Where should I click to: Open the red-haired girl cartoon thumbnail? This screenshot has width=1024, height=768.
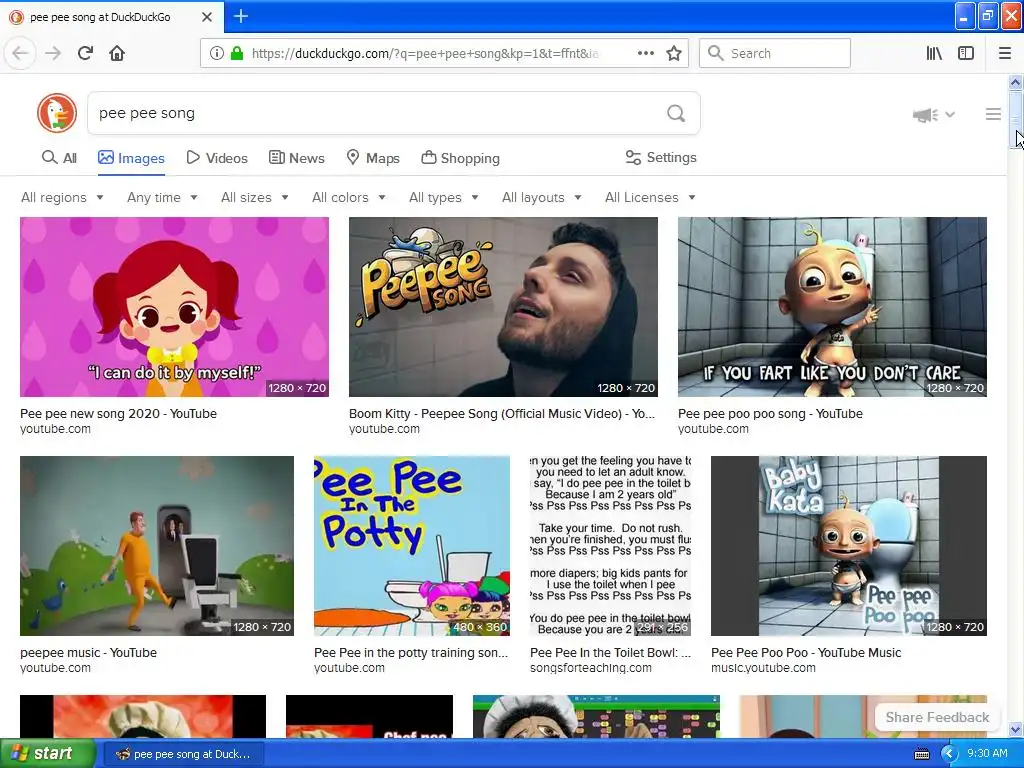(174, 307)
